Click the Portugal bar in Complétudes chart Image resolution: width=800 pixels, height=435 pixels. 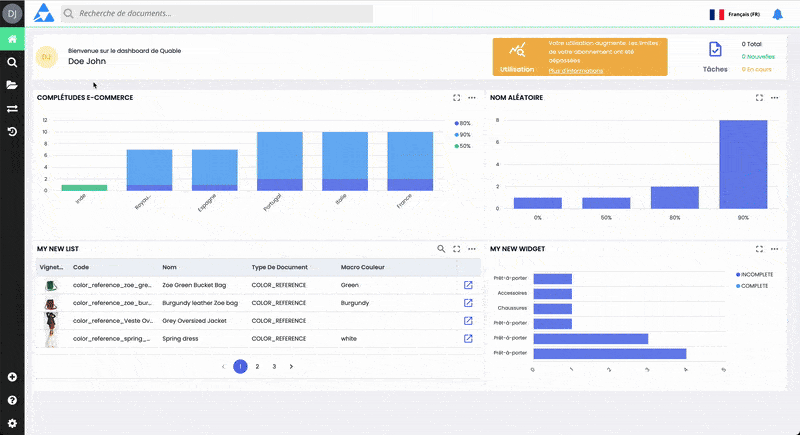click(x=280, y=161)
